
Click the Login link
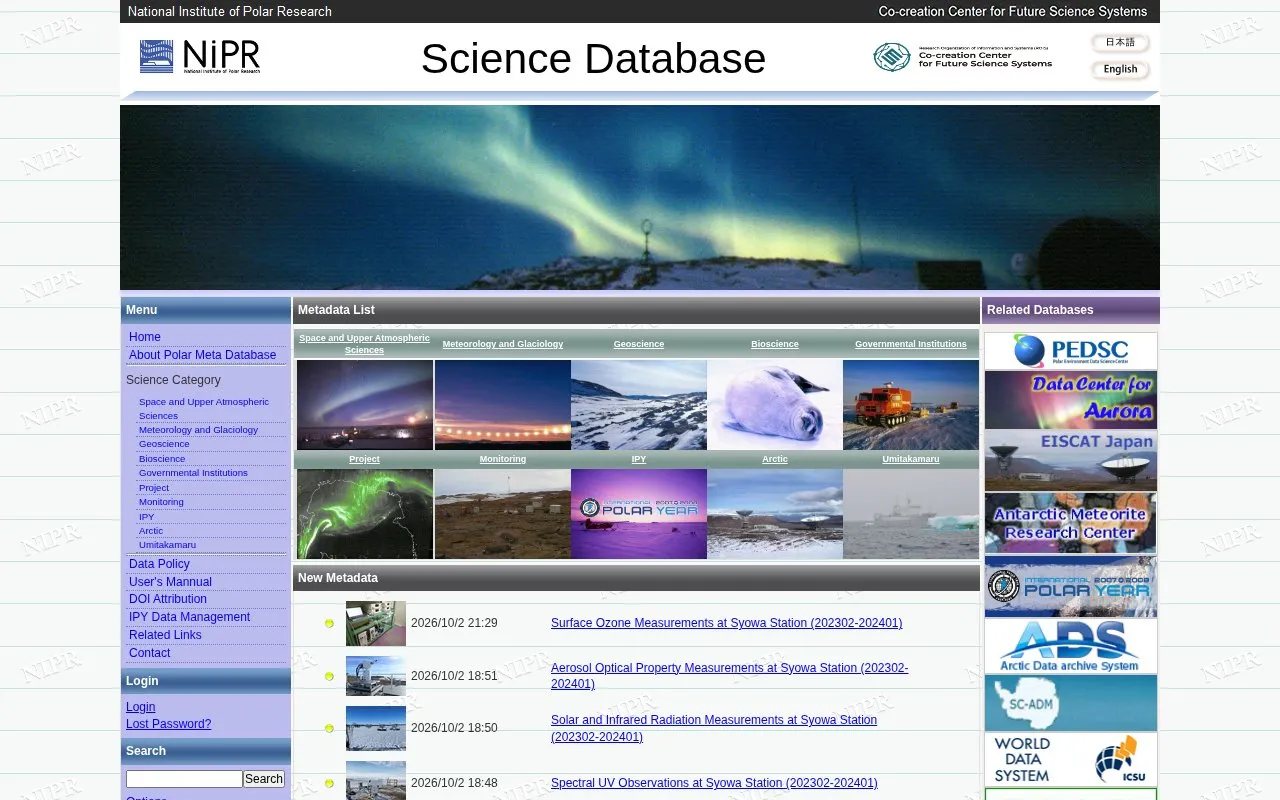[141, 707]
